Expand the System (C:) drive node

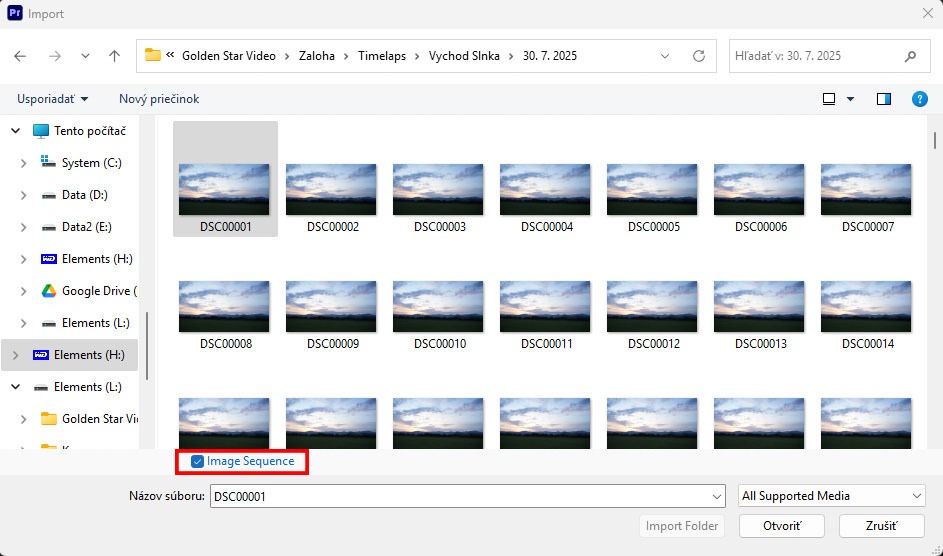click(x=24, y=163)
